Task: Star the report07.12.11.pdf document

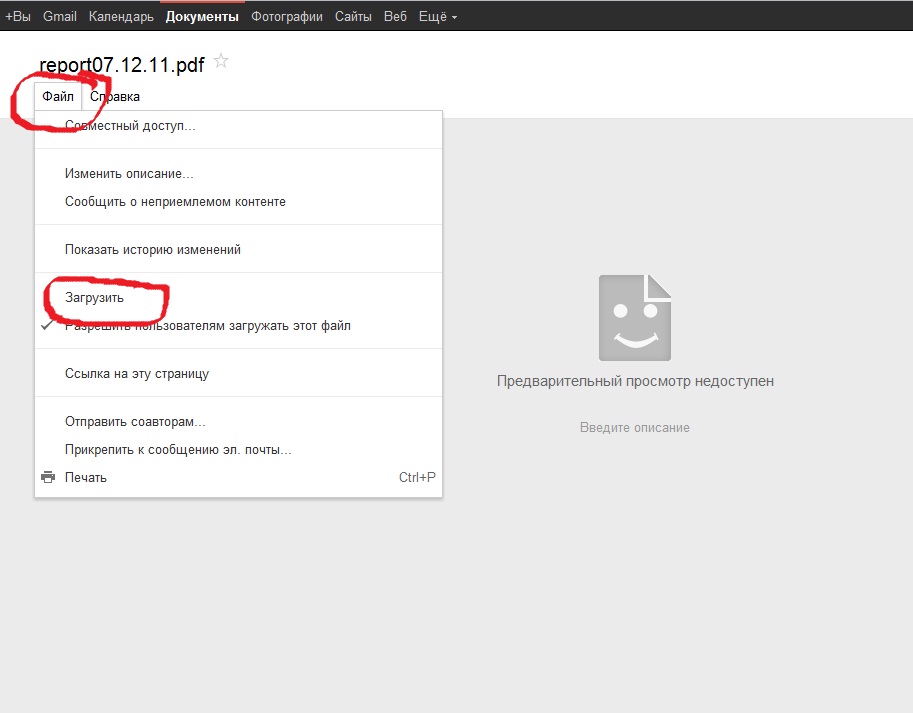Action: 221,61
